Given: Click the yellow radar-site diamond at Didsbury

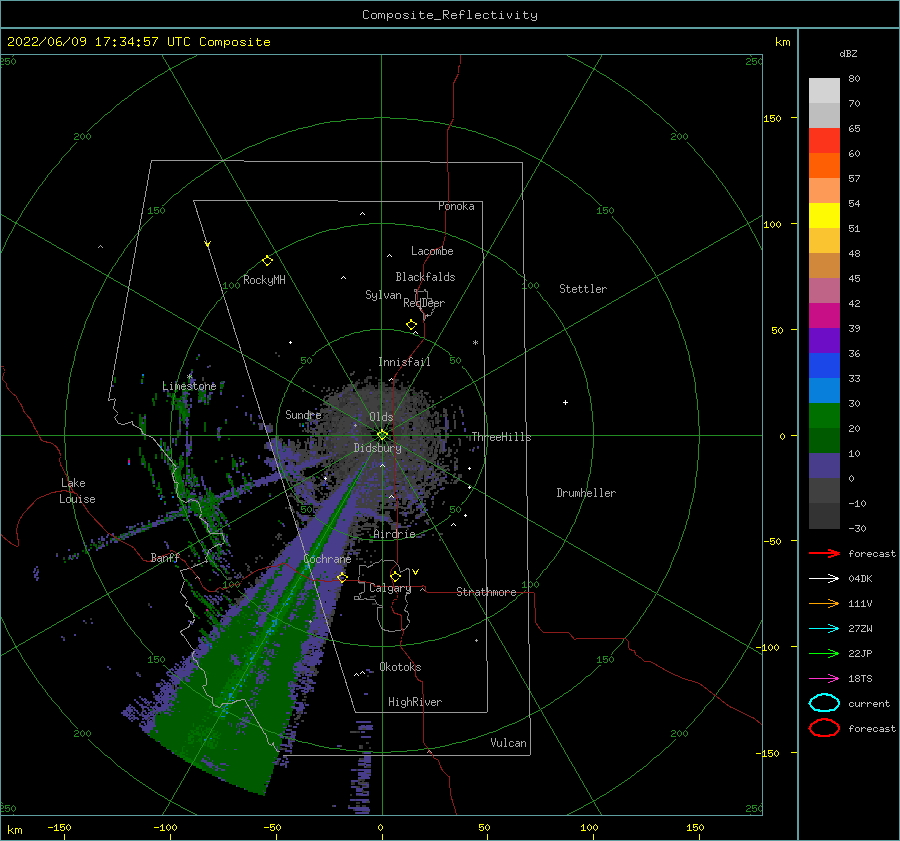Looking at the screenshot, I should click(x=382, y=435).
